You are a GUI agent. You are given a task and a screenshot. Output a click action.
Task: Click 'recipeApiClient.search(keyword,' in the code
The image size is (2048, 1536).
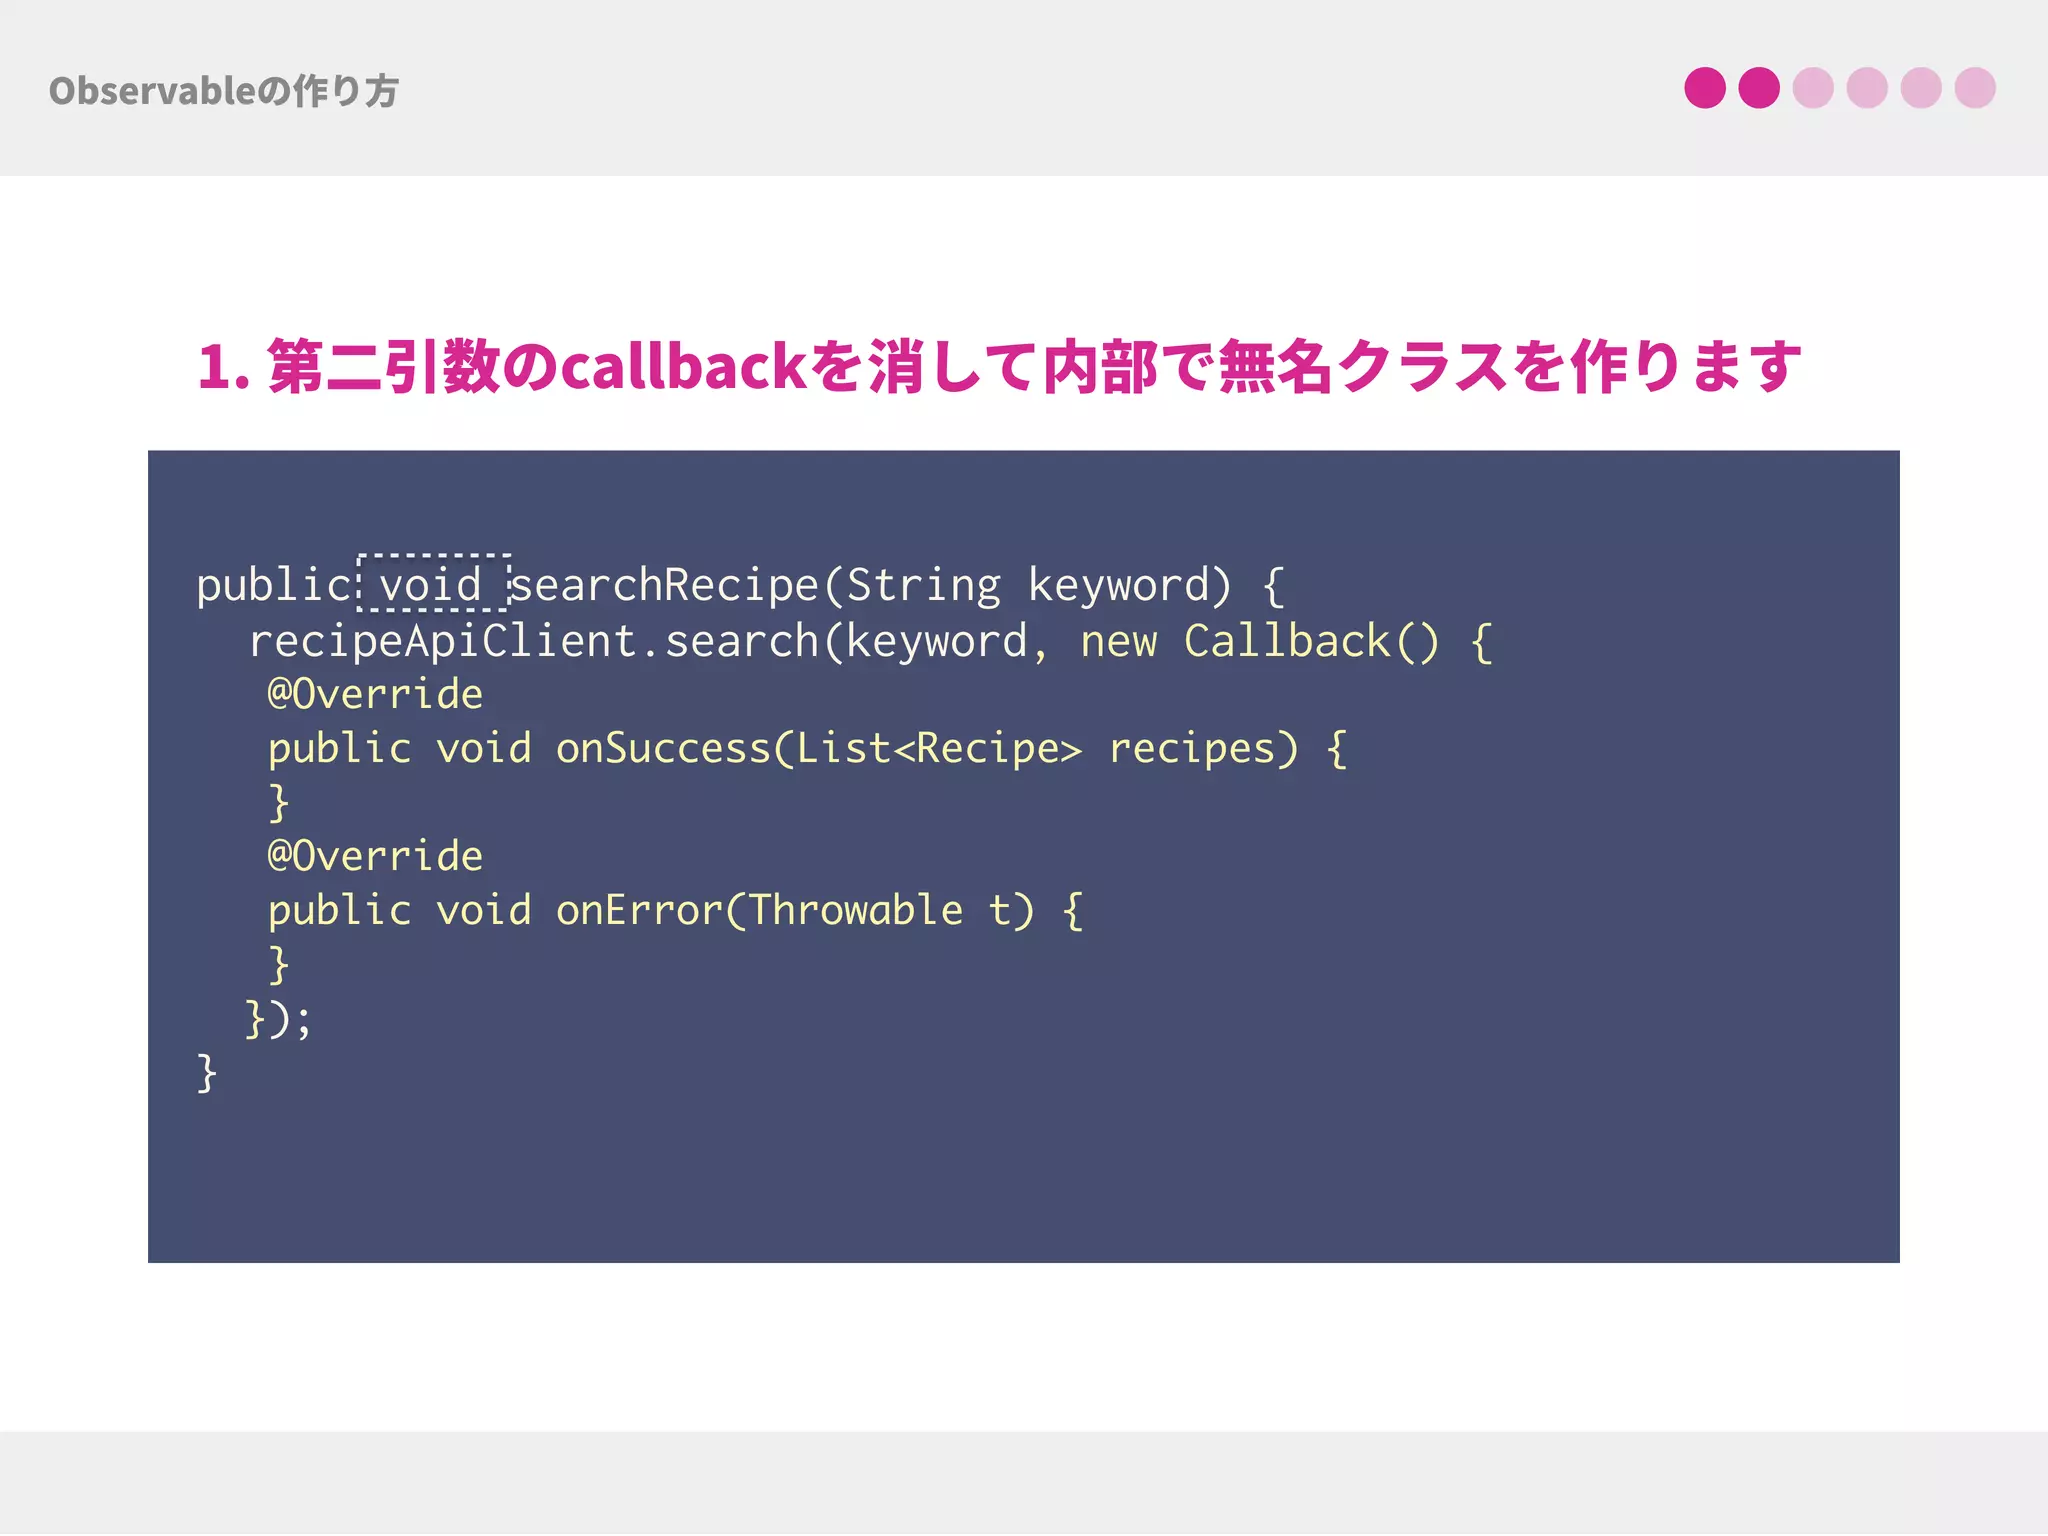[x=649, y=641]
